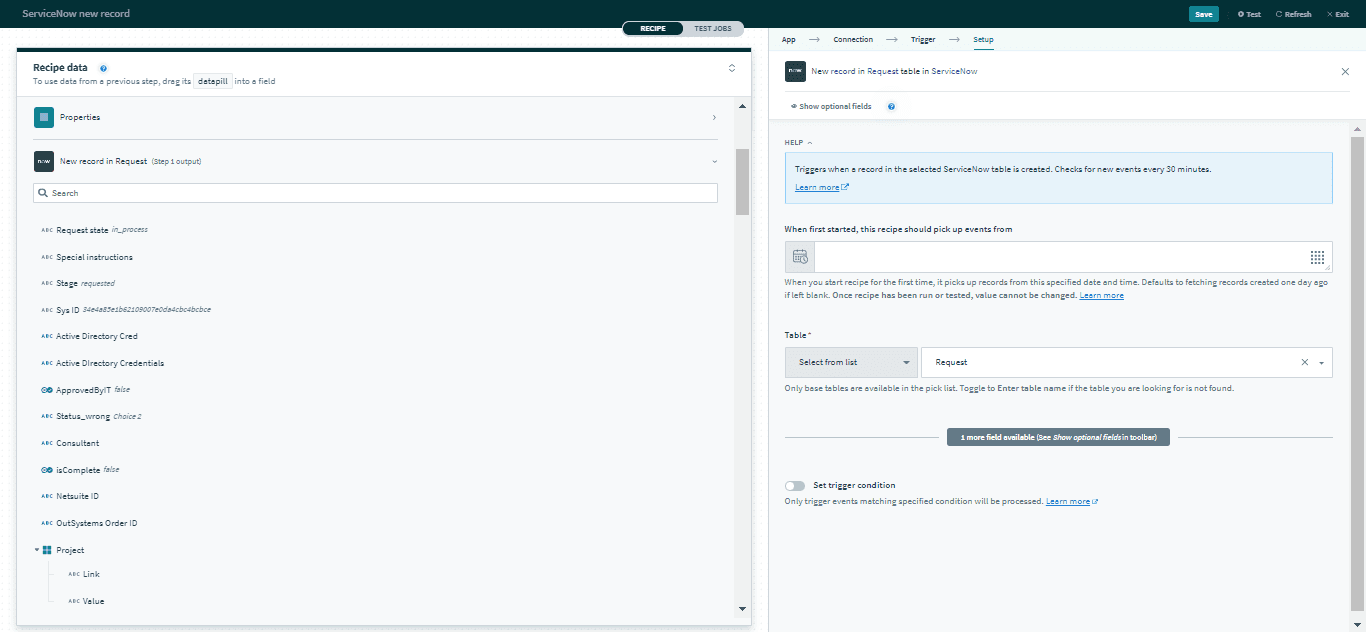Click the datapill Search field

click(375, 193)
